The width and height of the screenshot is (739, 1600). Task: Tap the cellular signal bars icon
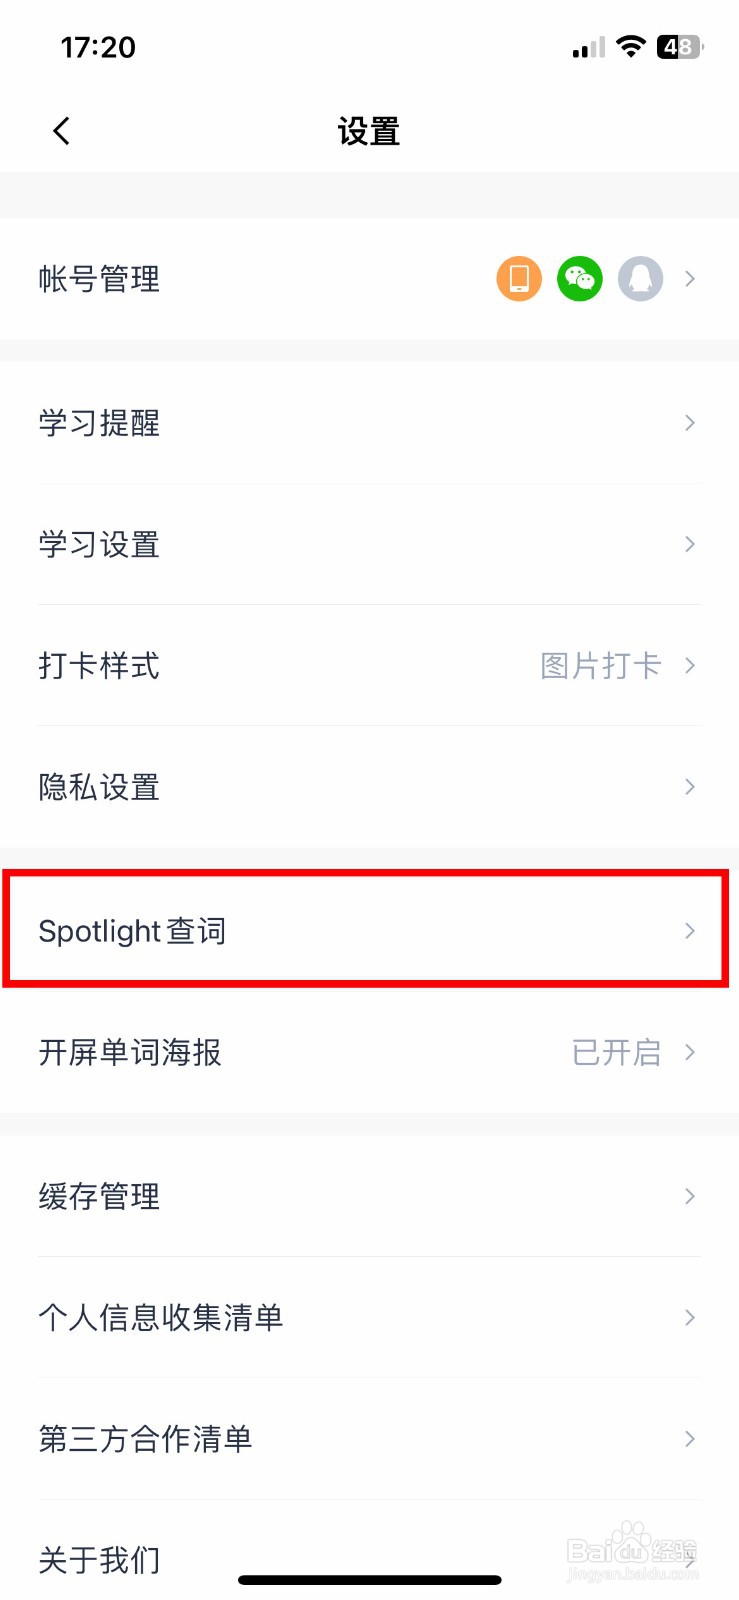click(x=588, y=47)
